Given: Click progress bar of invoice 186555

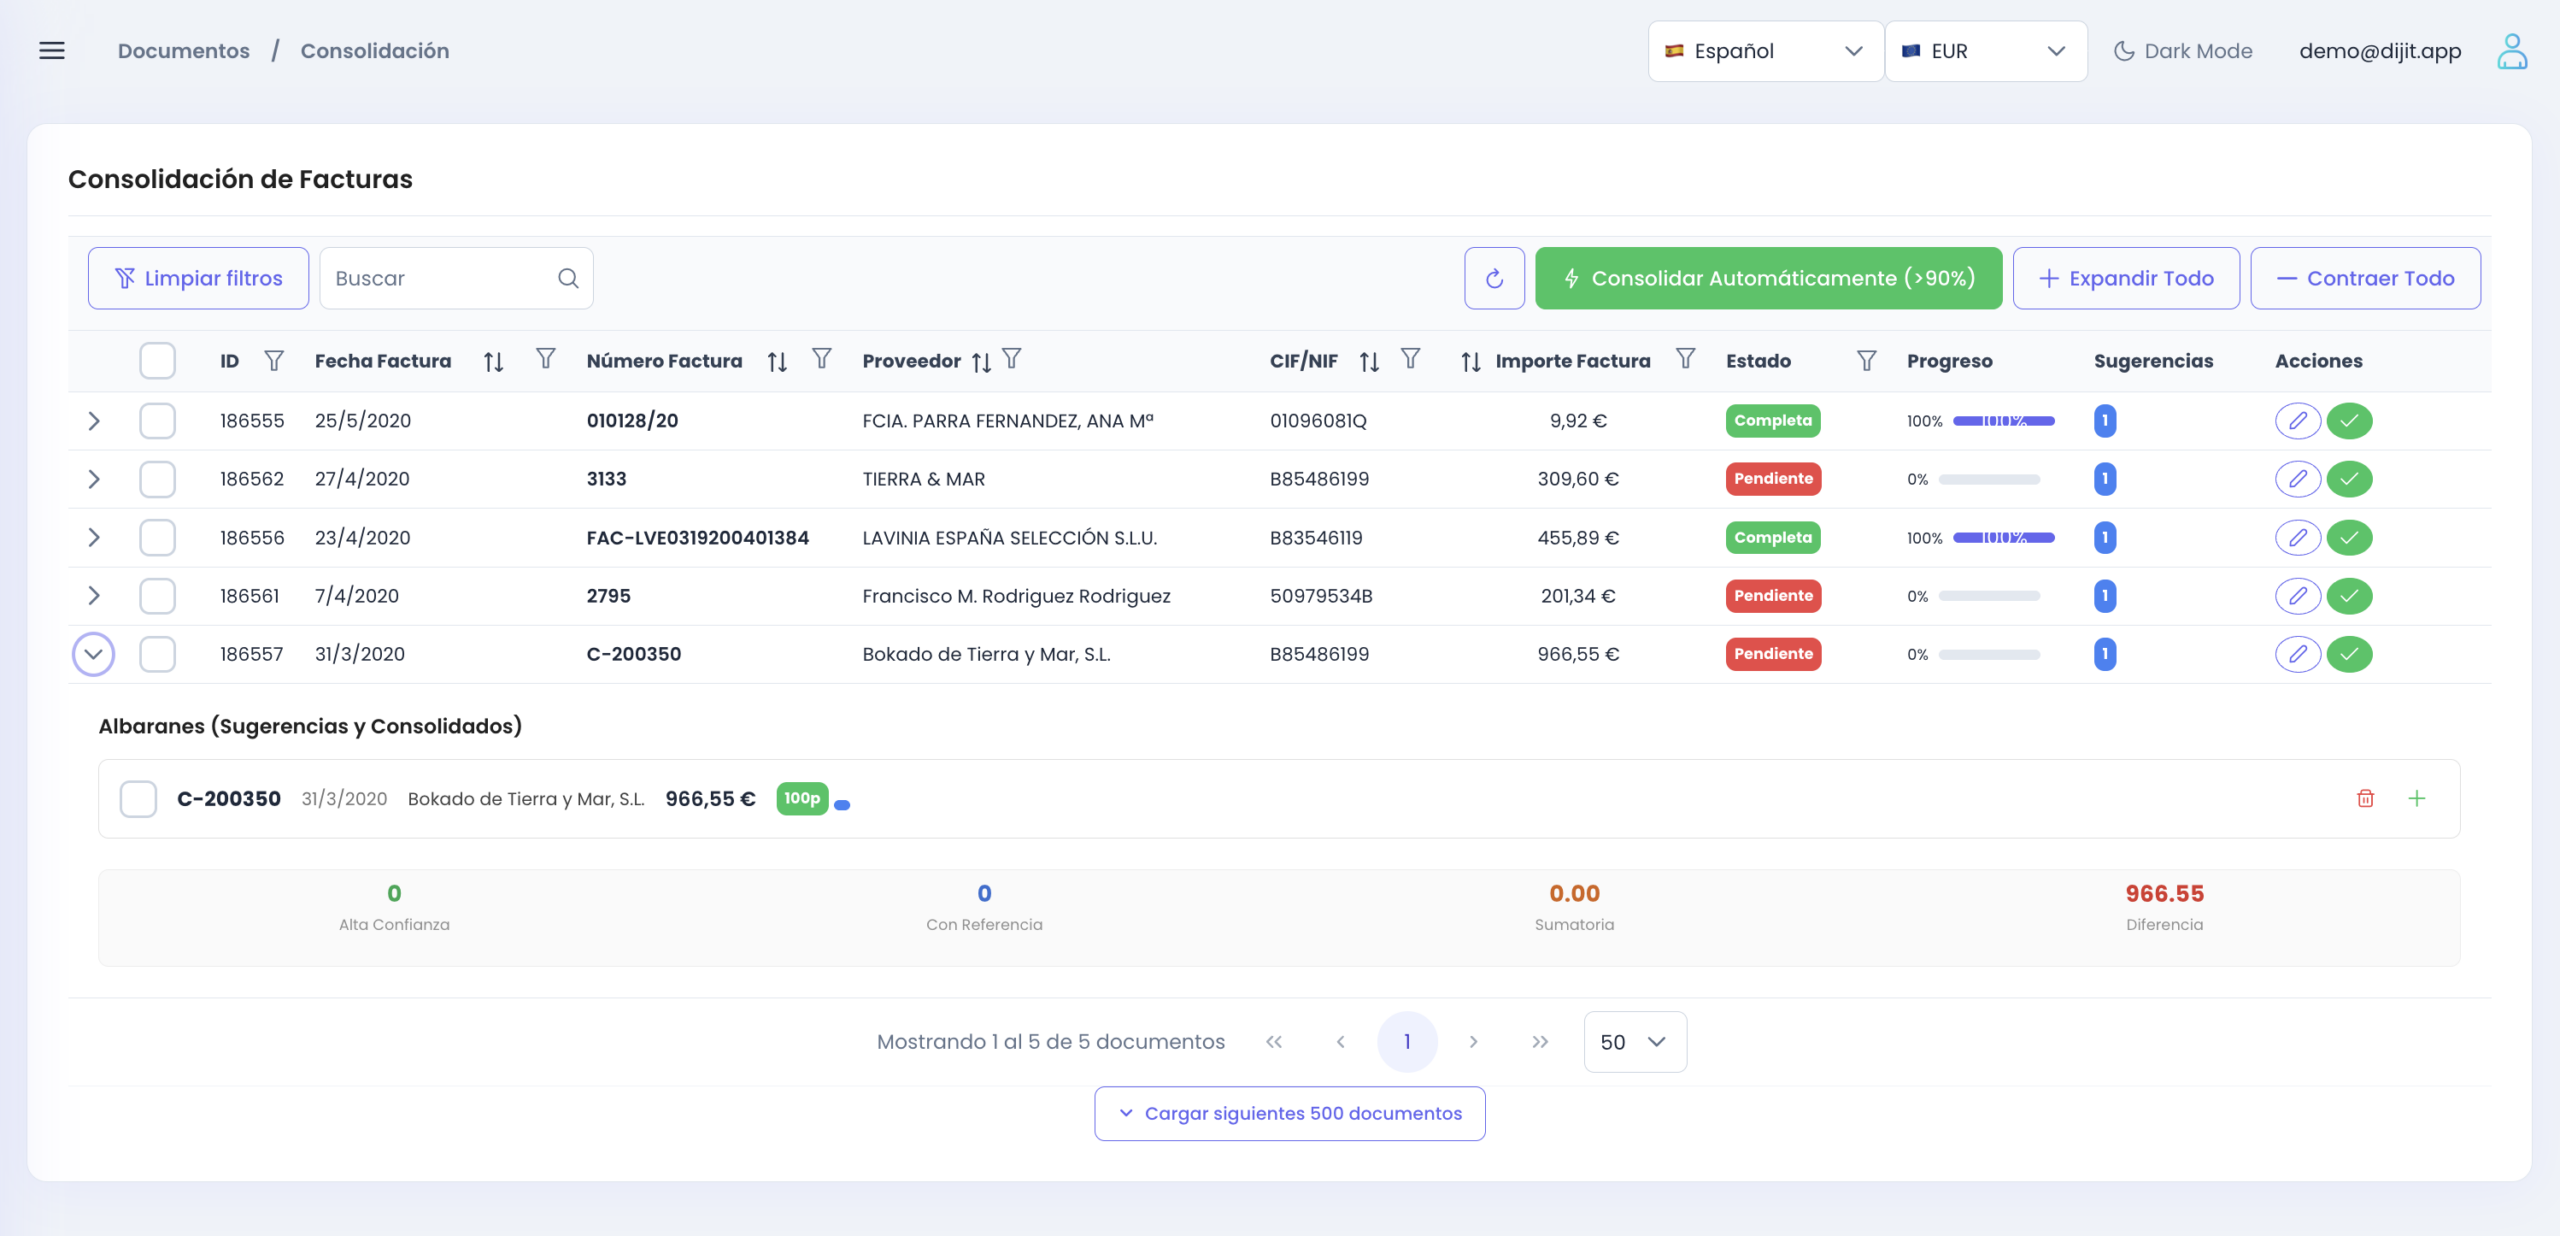Looking at the screenshot, I should [2003, 421].
